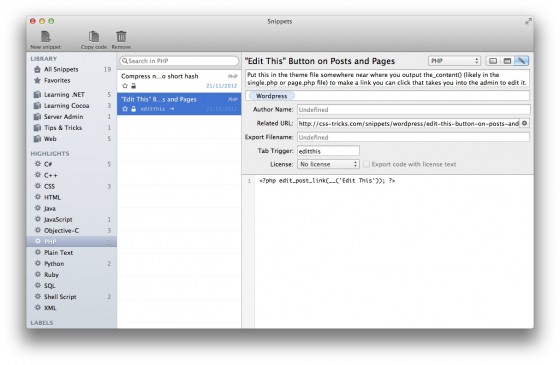The width and height of the screenshot is (560, 365).
Task: Click the Remove trash icon
Action: [121, 36]
